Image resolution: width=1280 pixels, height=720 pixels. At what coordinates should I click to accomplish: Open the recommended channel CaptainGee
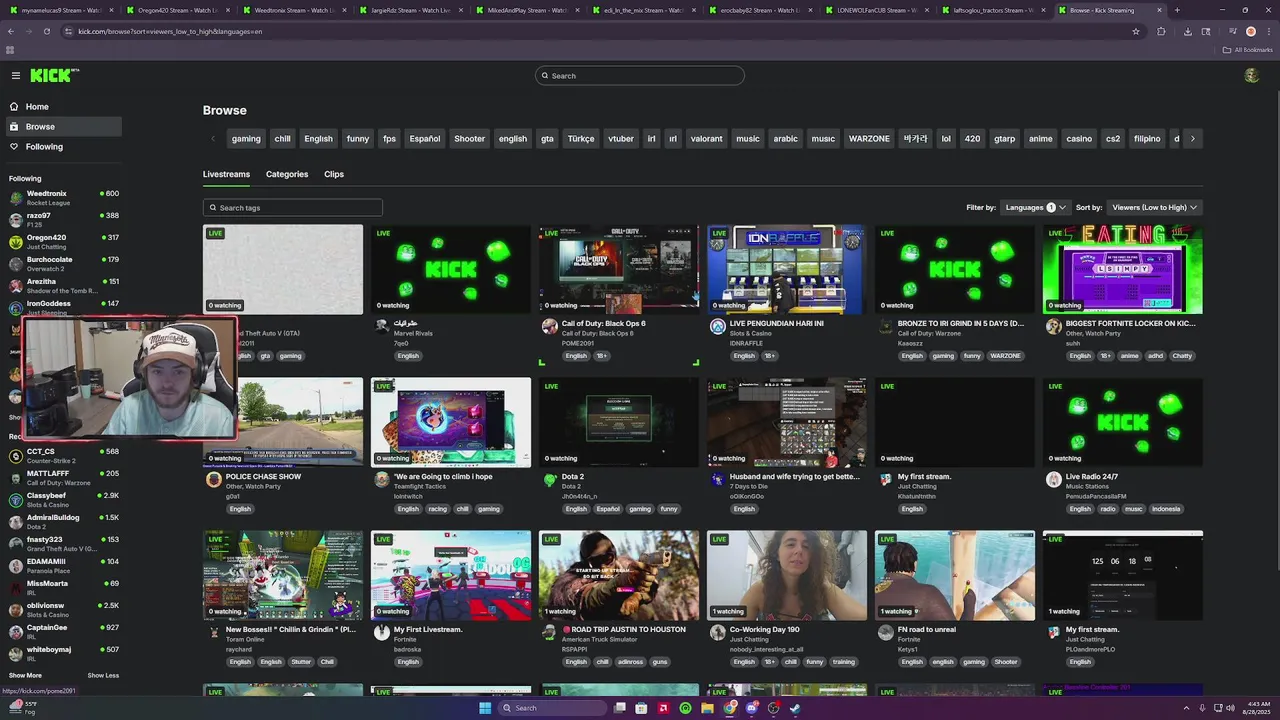63,632
